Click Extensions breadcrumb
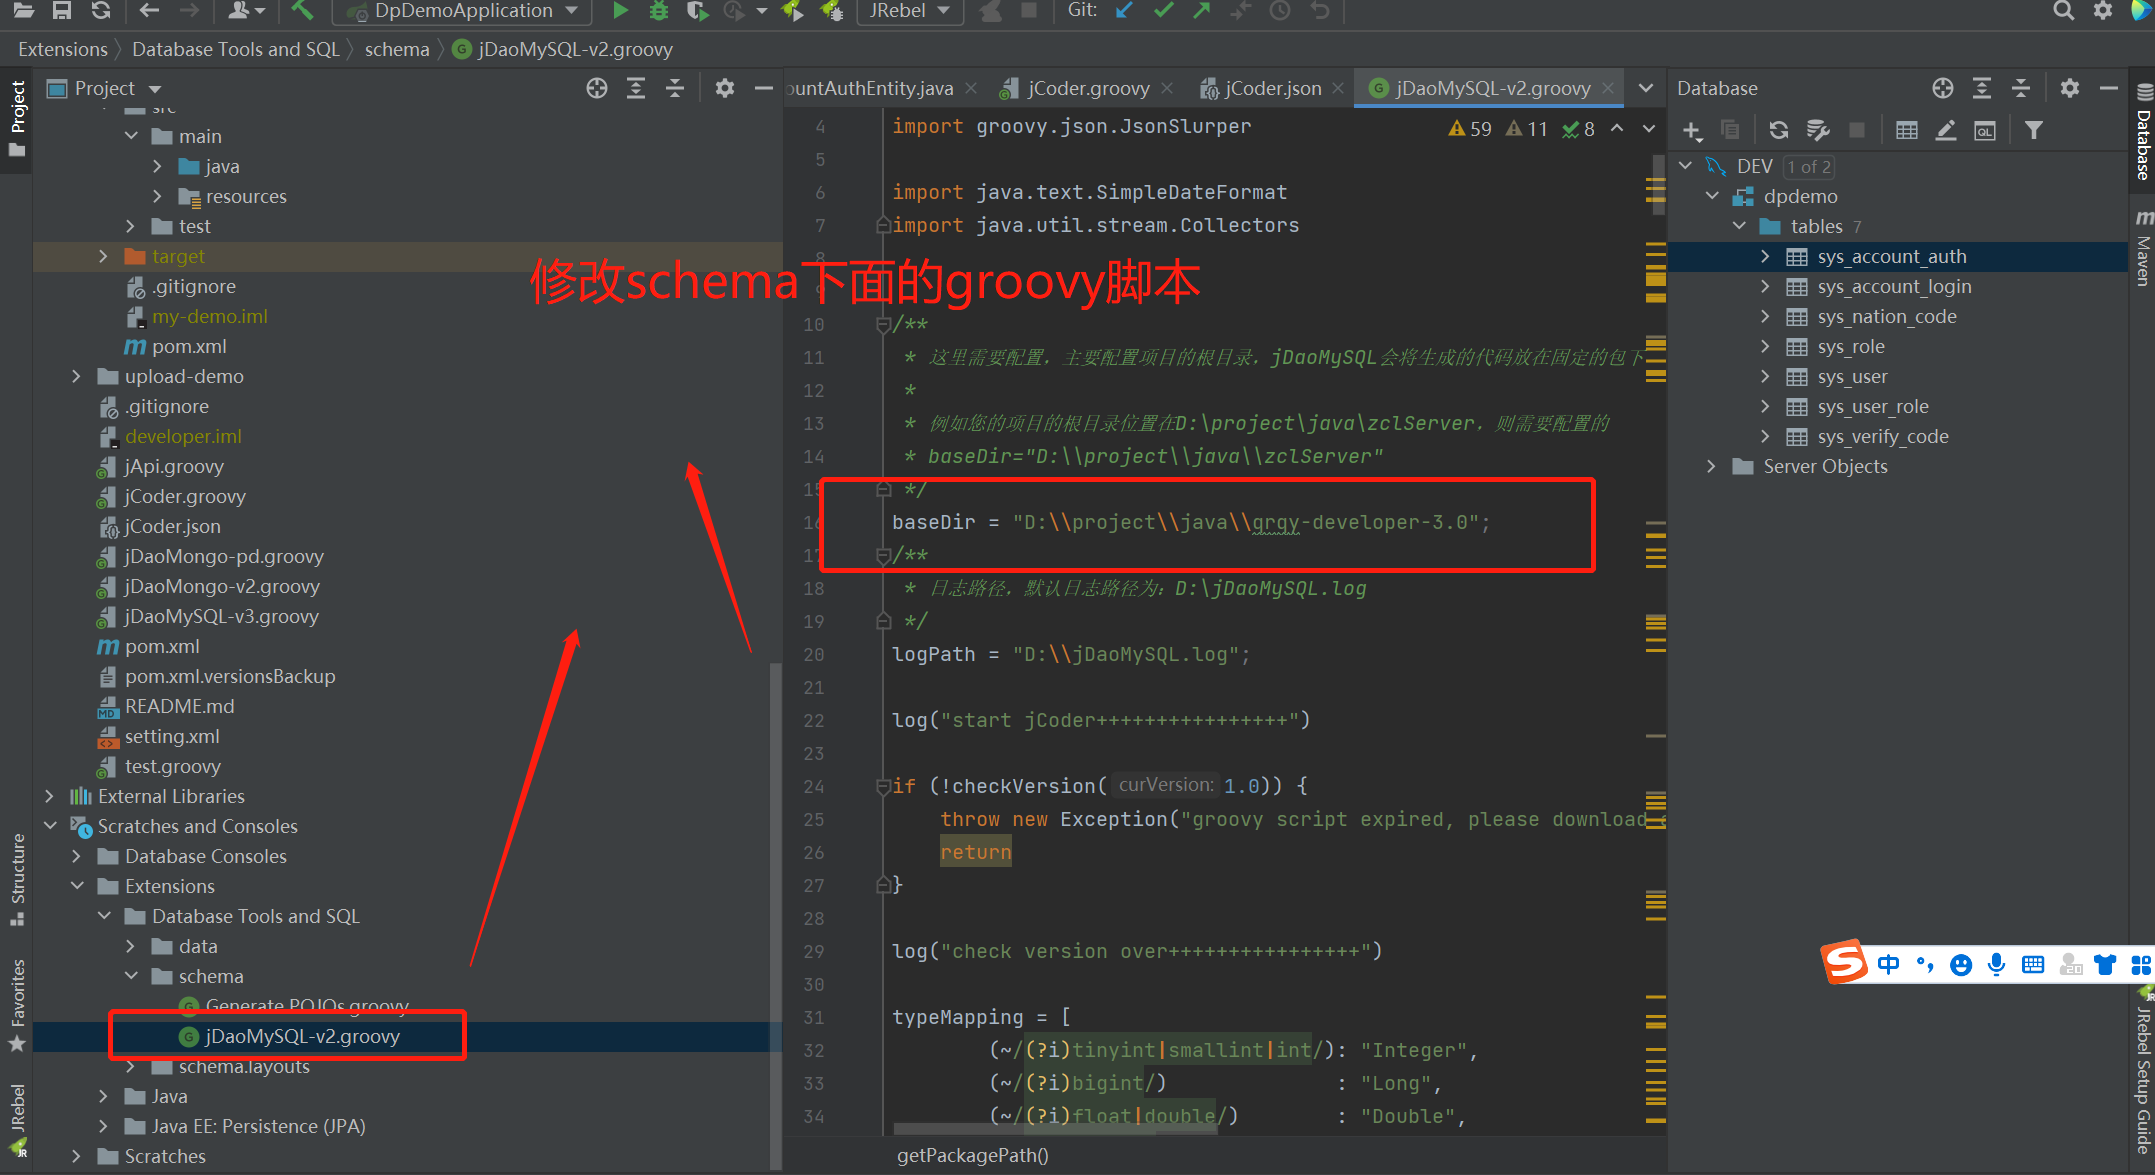 click(x=63, y=49)
